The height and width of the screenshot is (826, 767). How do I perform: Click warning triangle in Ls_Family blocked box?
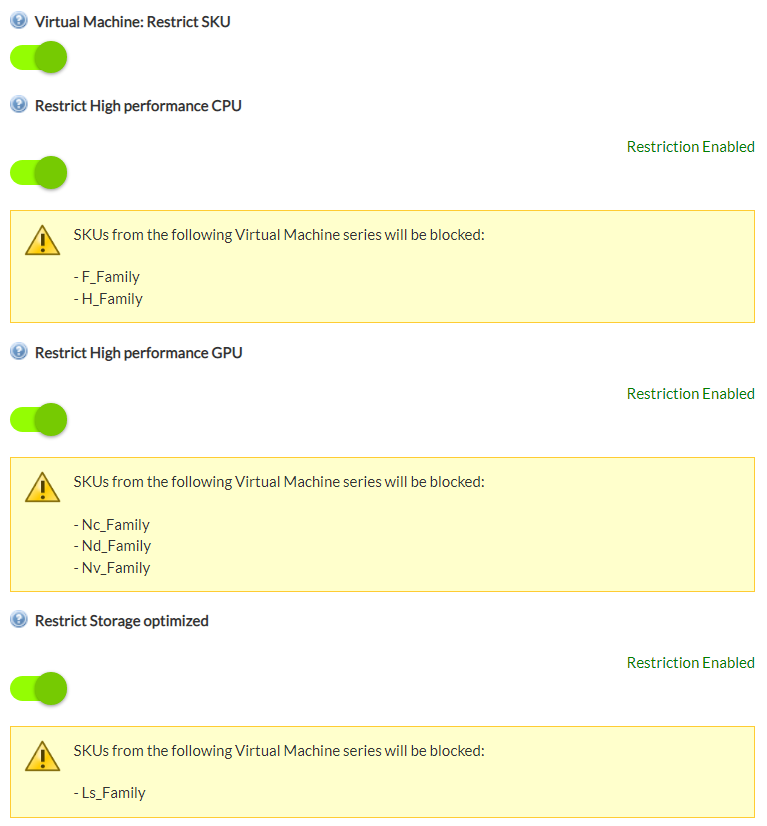(43, 756)
